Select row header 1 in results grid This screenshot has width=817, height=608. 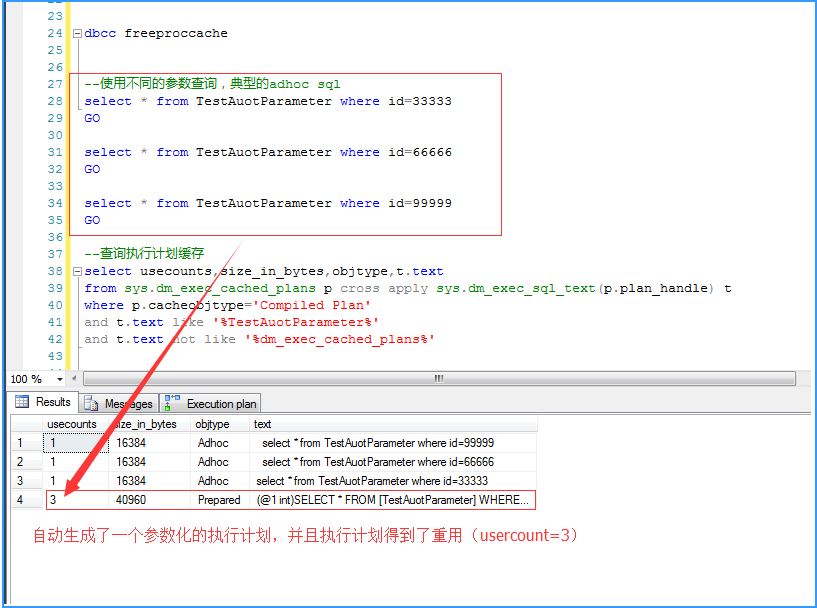27,443
